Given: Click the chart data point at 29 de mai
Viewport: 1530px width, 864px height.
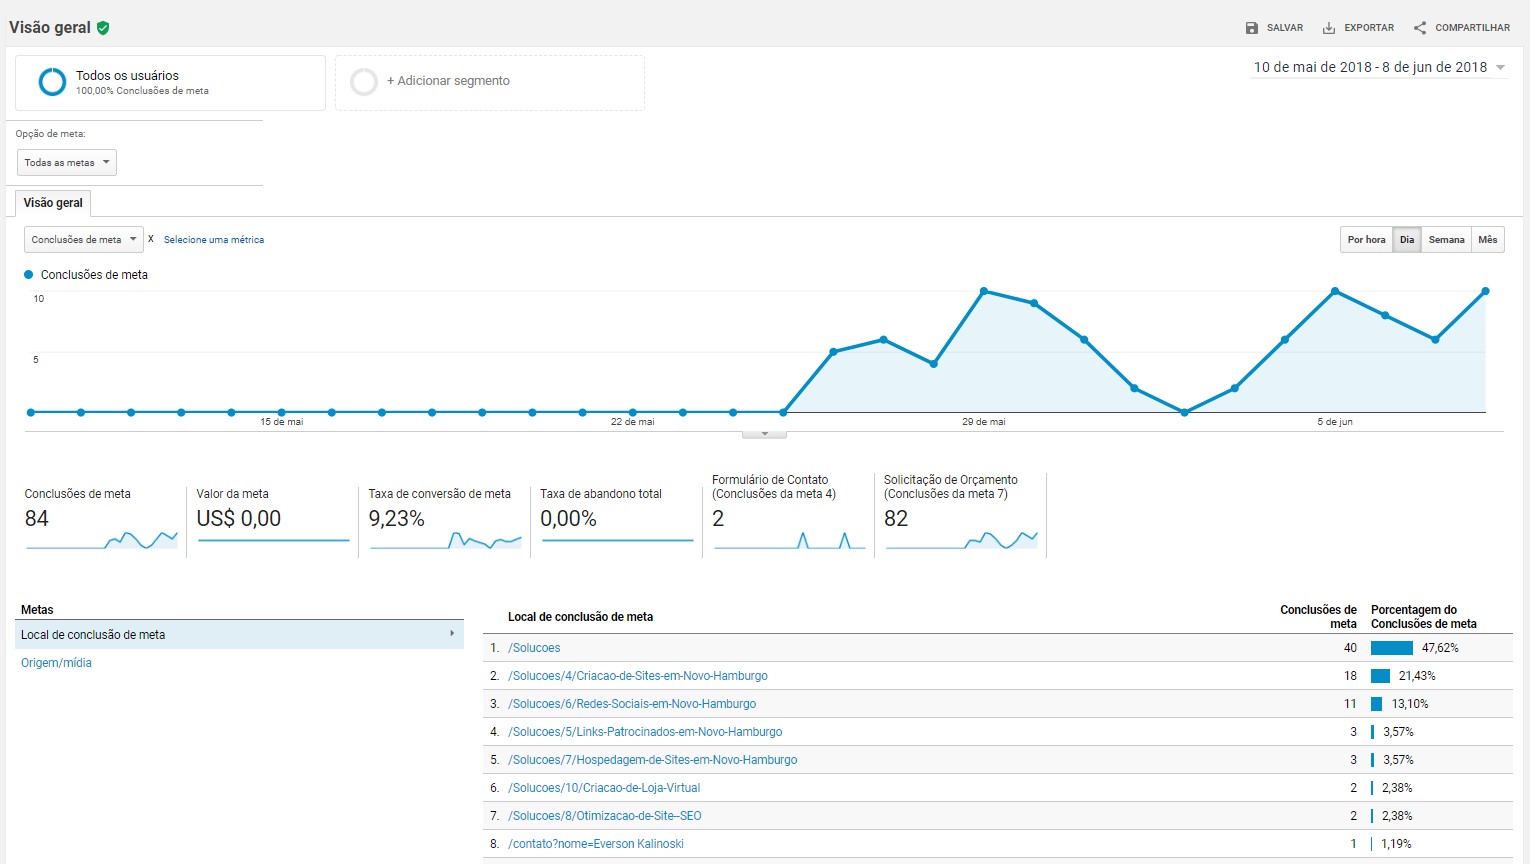Looking at the screenshot, I should 984,291.
